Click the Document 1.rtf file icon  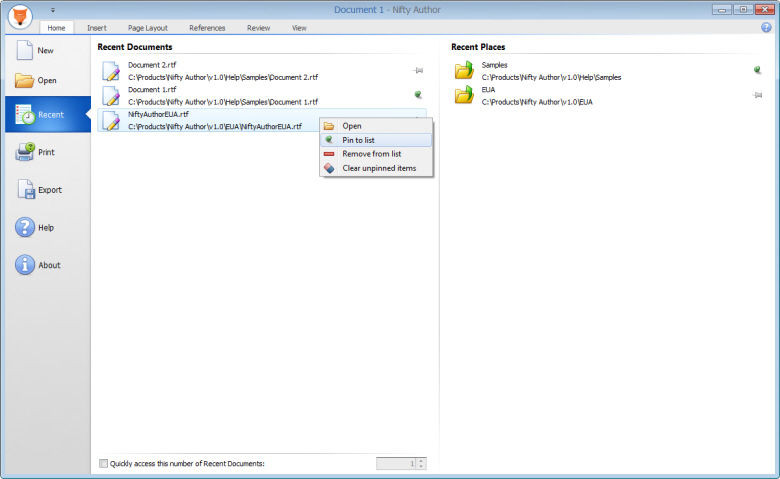pyautogui.click(x=111, y=96)
